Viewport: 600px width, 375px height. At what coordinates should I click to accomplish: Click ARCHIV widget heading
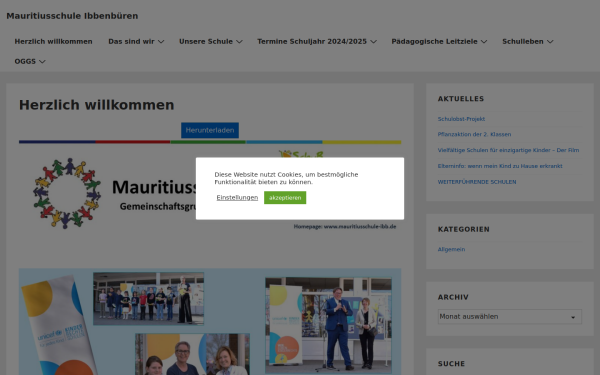point(453,297)
